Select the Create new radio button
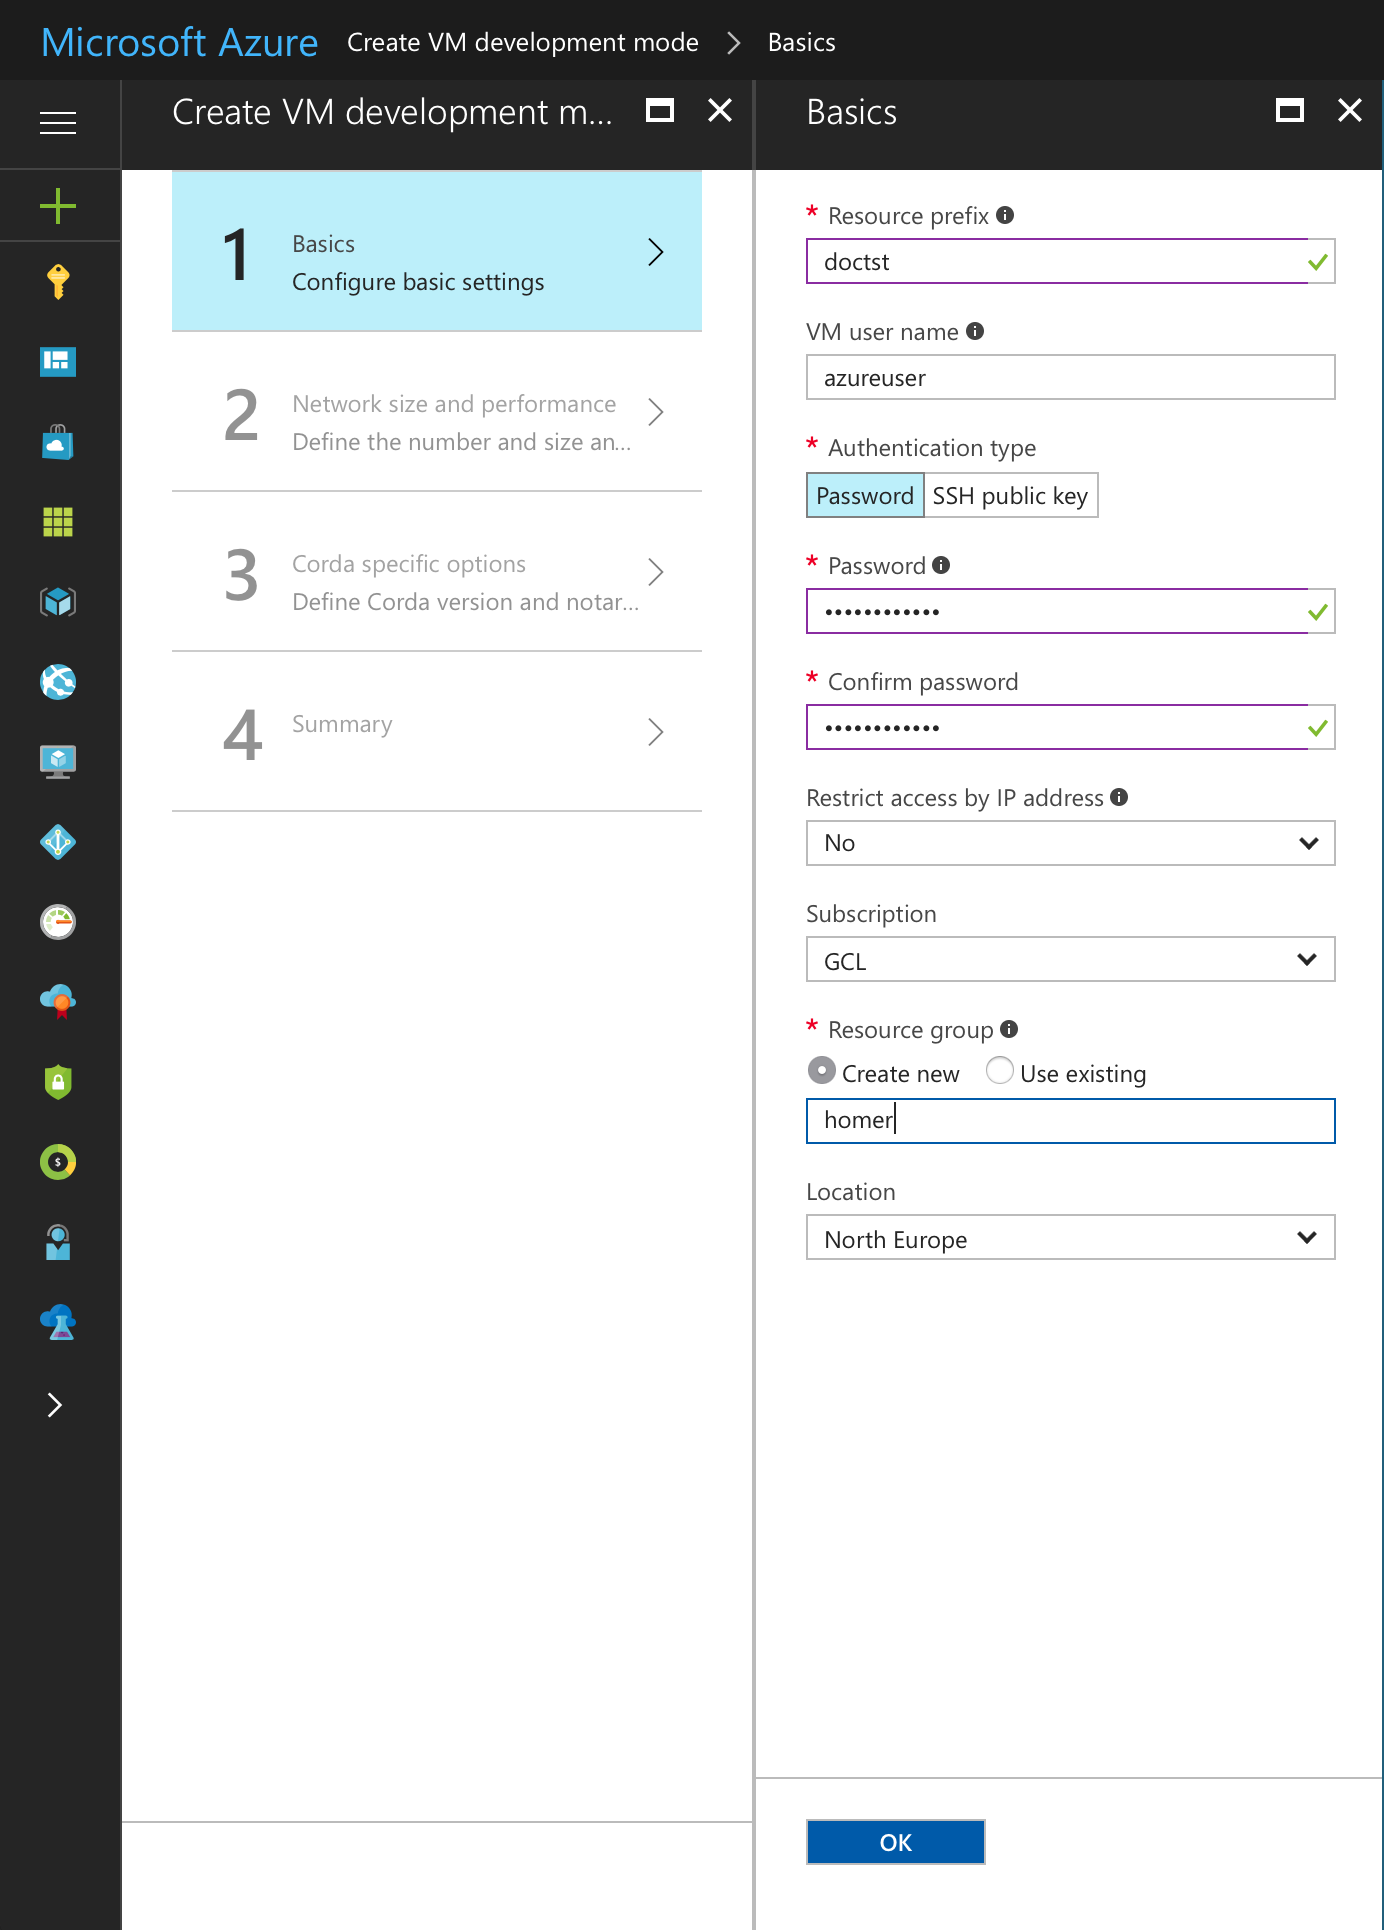 pos(821,1071)
